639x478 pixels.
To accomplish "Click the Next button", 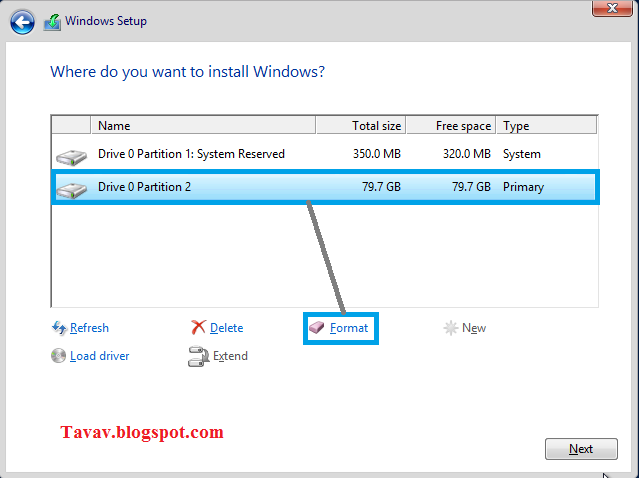I will (581, 449).
